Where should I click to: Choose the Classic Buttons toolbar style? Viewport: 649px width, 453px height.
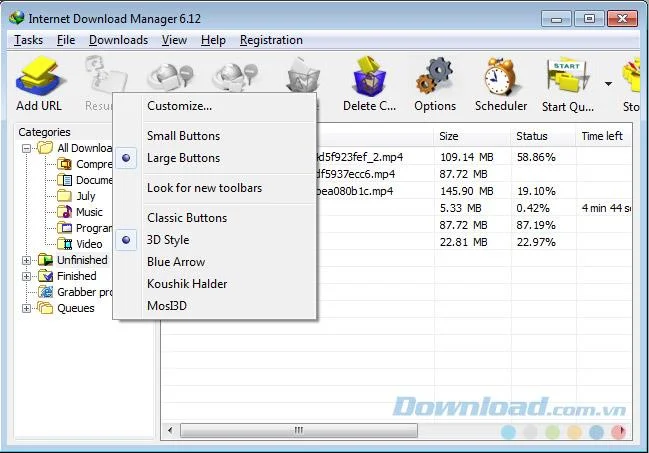[187, 218]
